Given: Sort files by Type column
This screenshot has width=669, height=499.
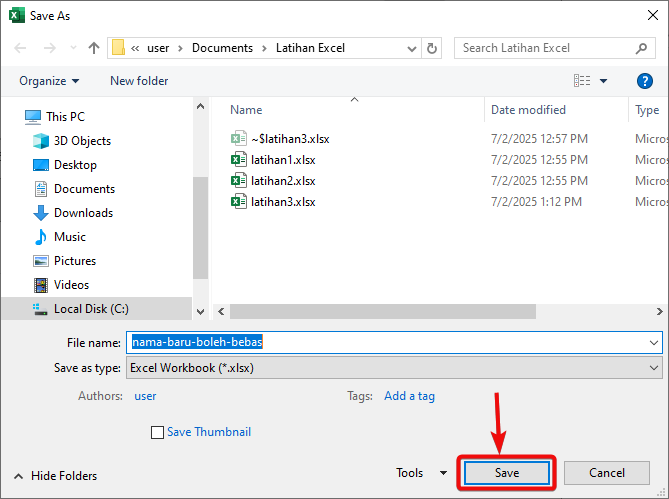Looking at the screenshot, I should 648,110.
